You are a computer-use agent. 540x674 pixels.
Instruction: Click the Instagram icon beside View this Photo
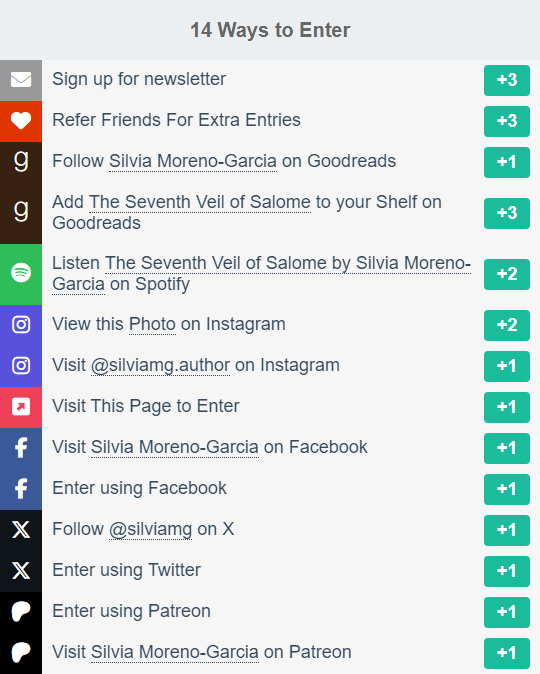tap(21, 325)
